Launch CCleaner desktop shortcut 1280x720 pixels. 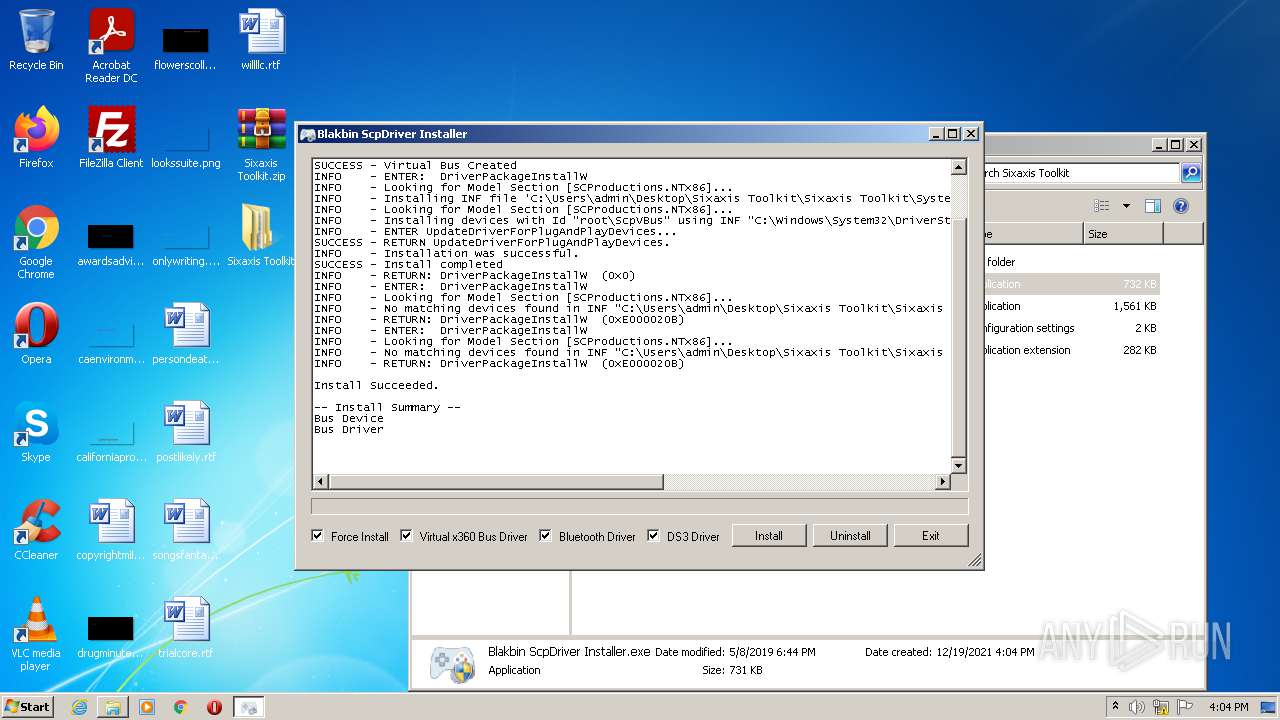pyautogui.click(x=36, y=530)
